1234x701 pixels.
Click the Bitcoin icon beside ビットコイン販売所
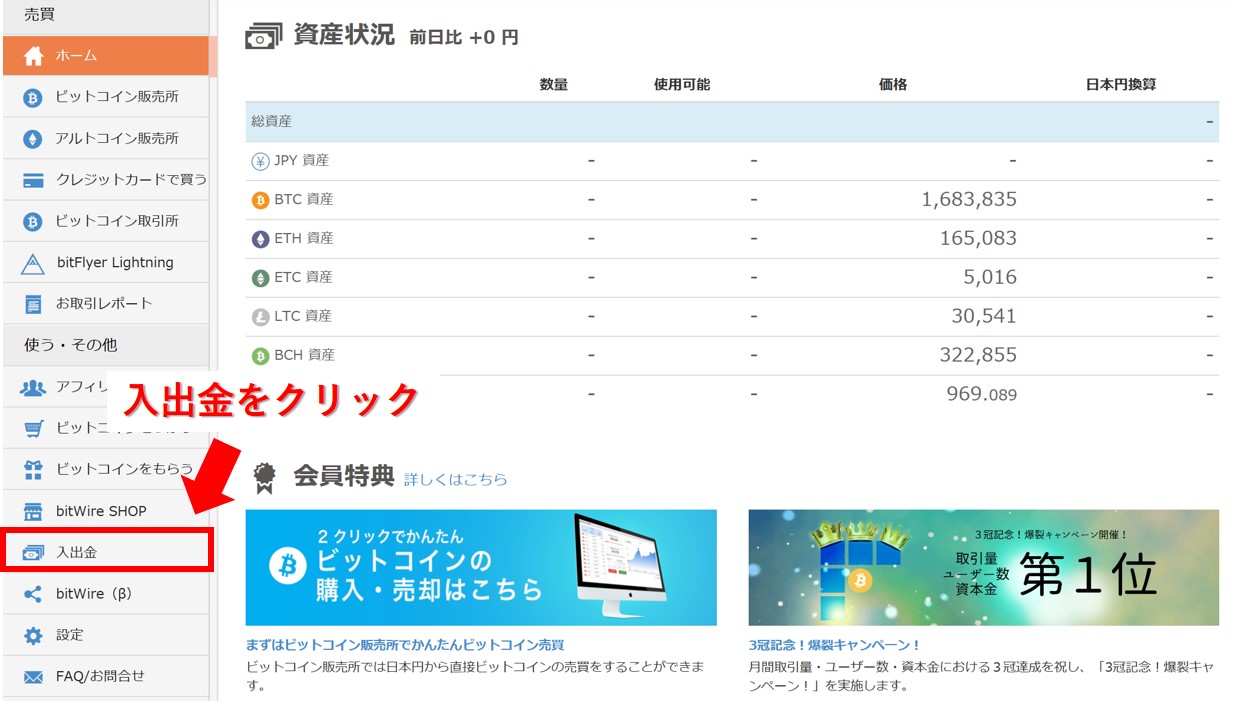pos(33,98)
